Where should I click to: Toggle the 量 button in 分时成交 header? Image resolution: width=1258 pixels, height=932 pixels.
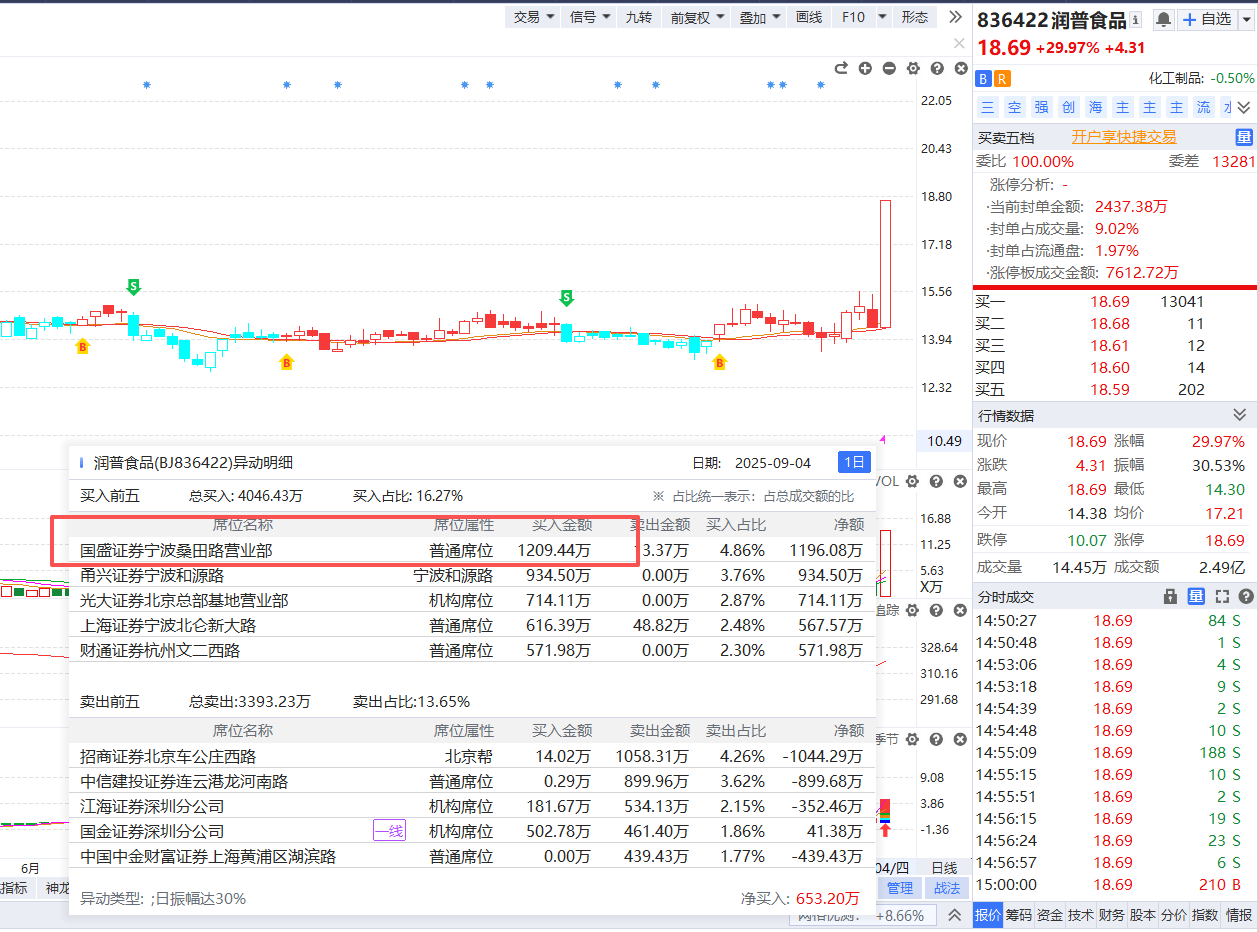(x=1195, y=596)
